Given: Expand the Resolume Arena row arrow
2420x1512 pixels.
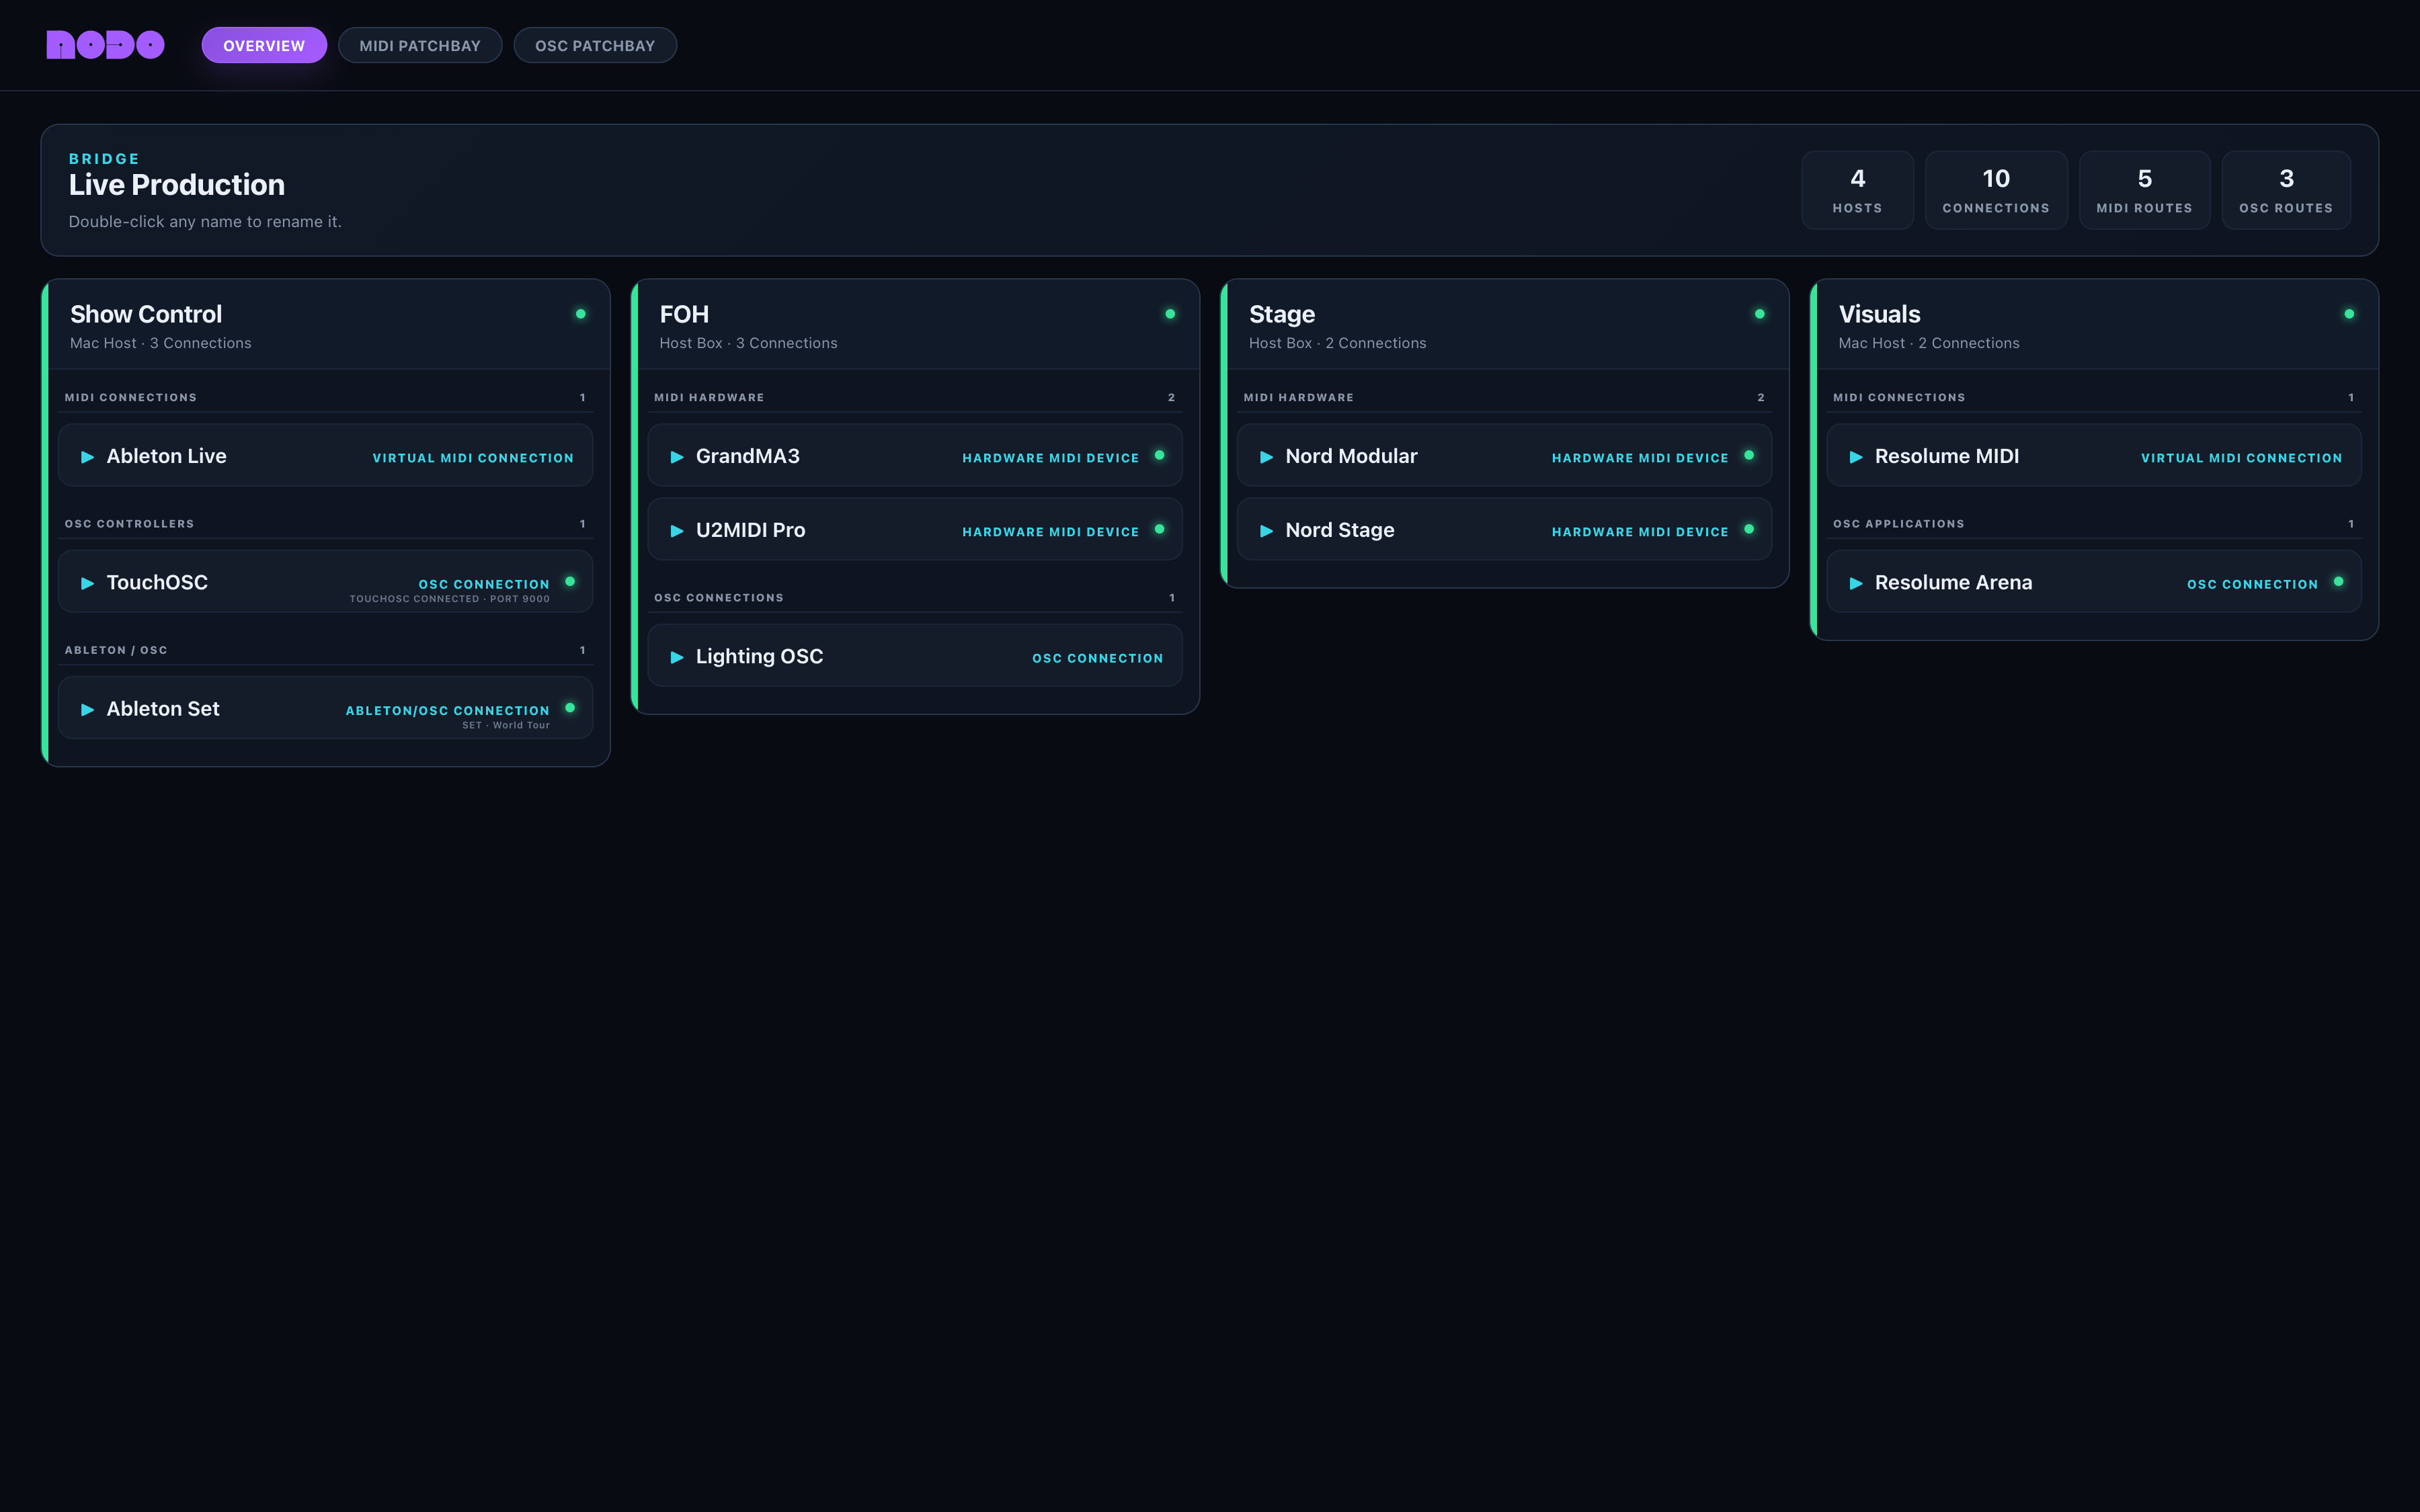Looking at the screenshot, I should coord(1856,583).
